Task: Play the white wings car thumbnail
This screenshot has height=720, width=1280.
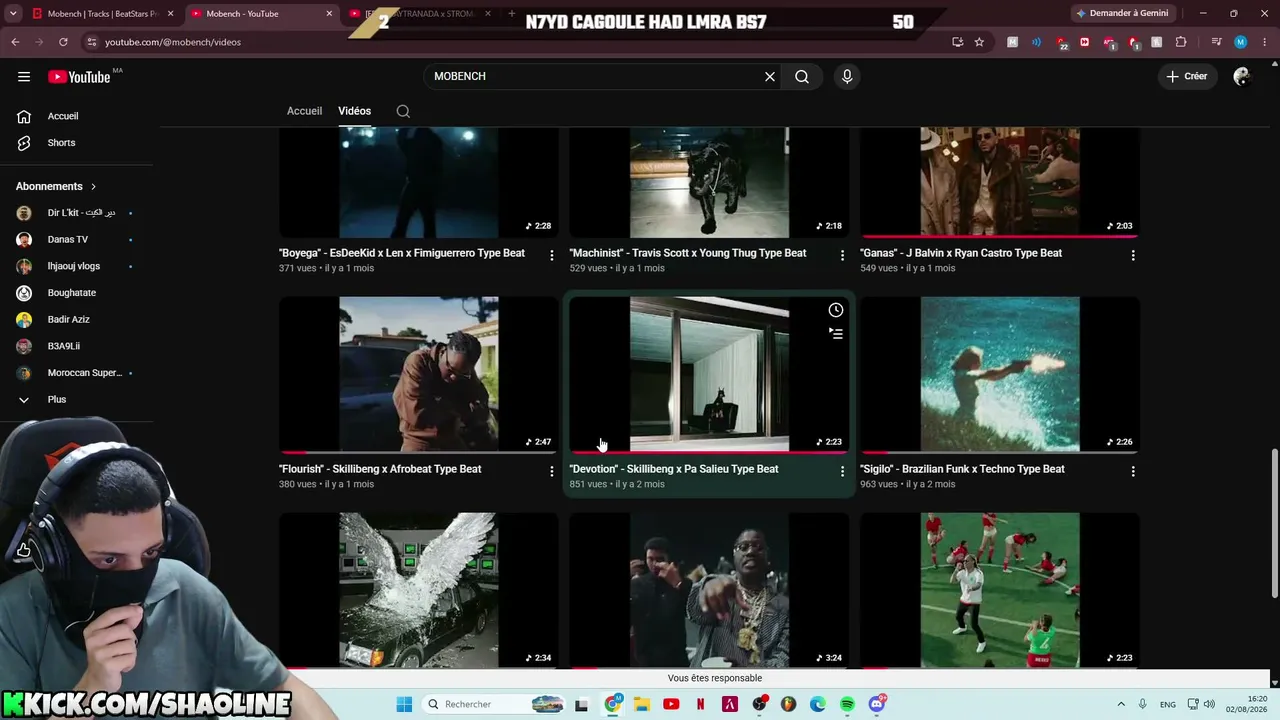Action: 419,590
